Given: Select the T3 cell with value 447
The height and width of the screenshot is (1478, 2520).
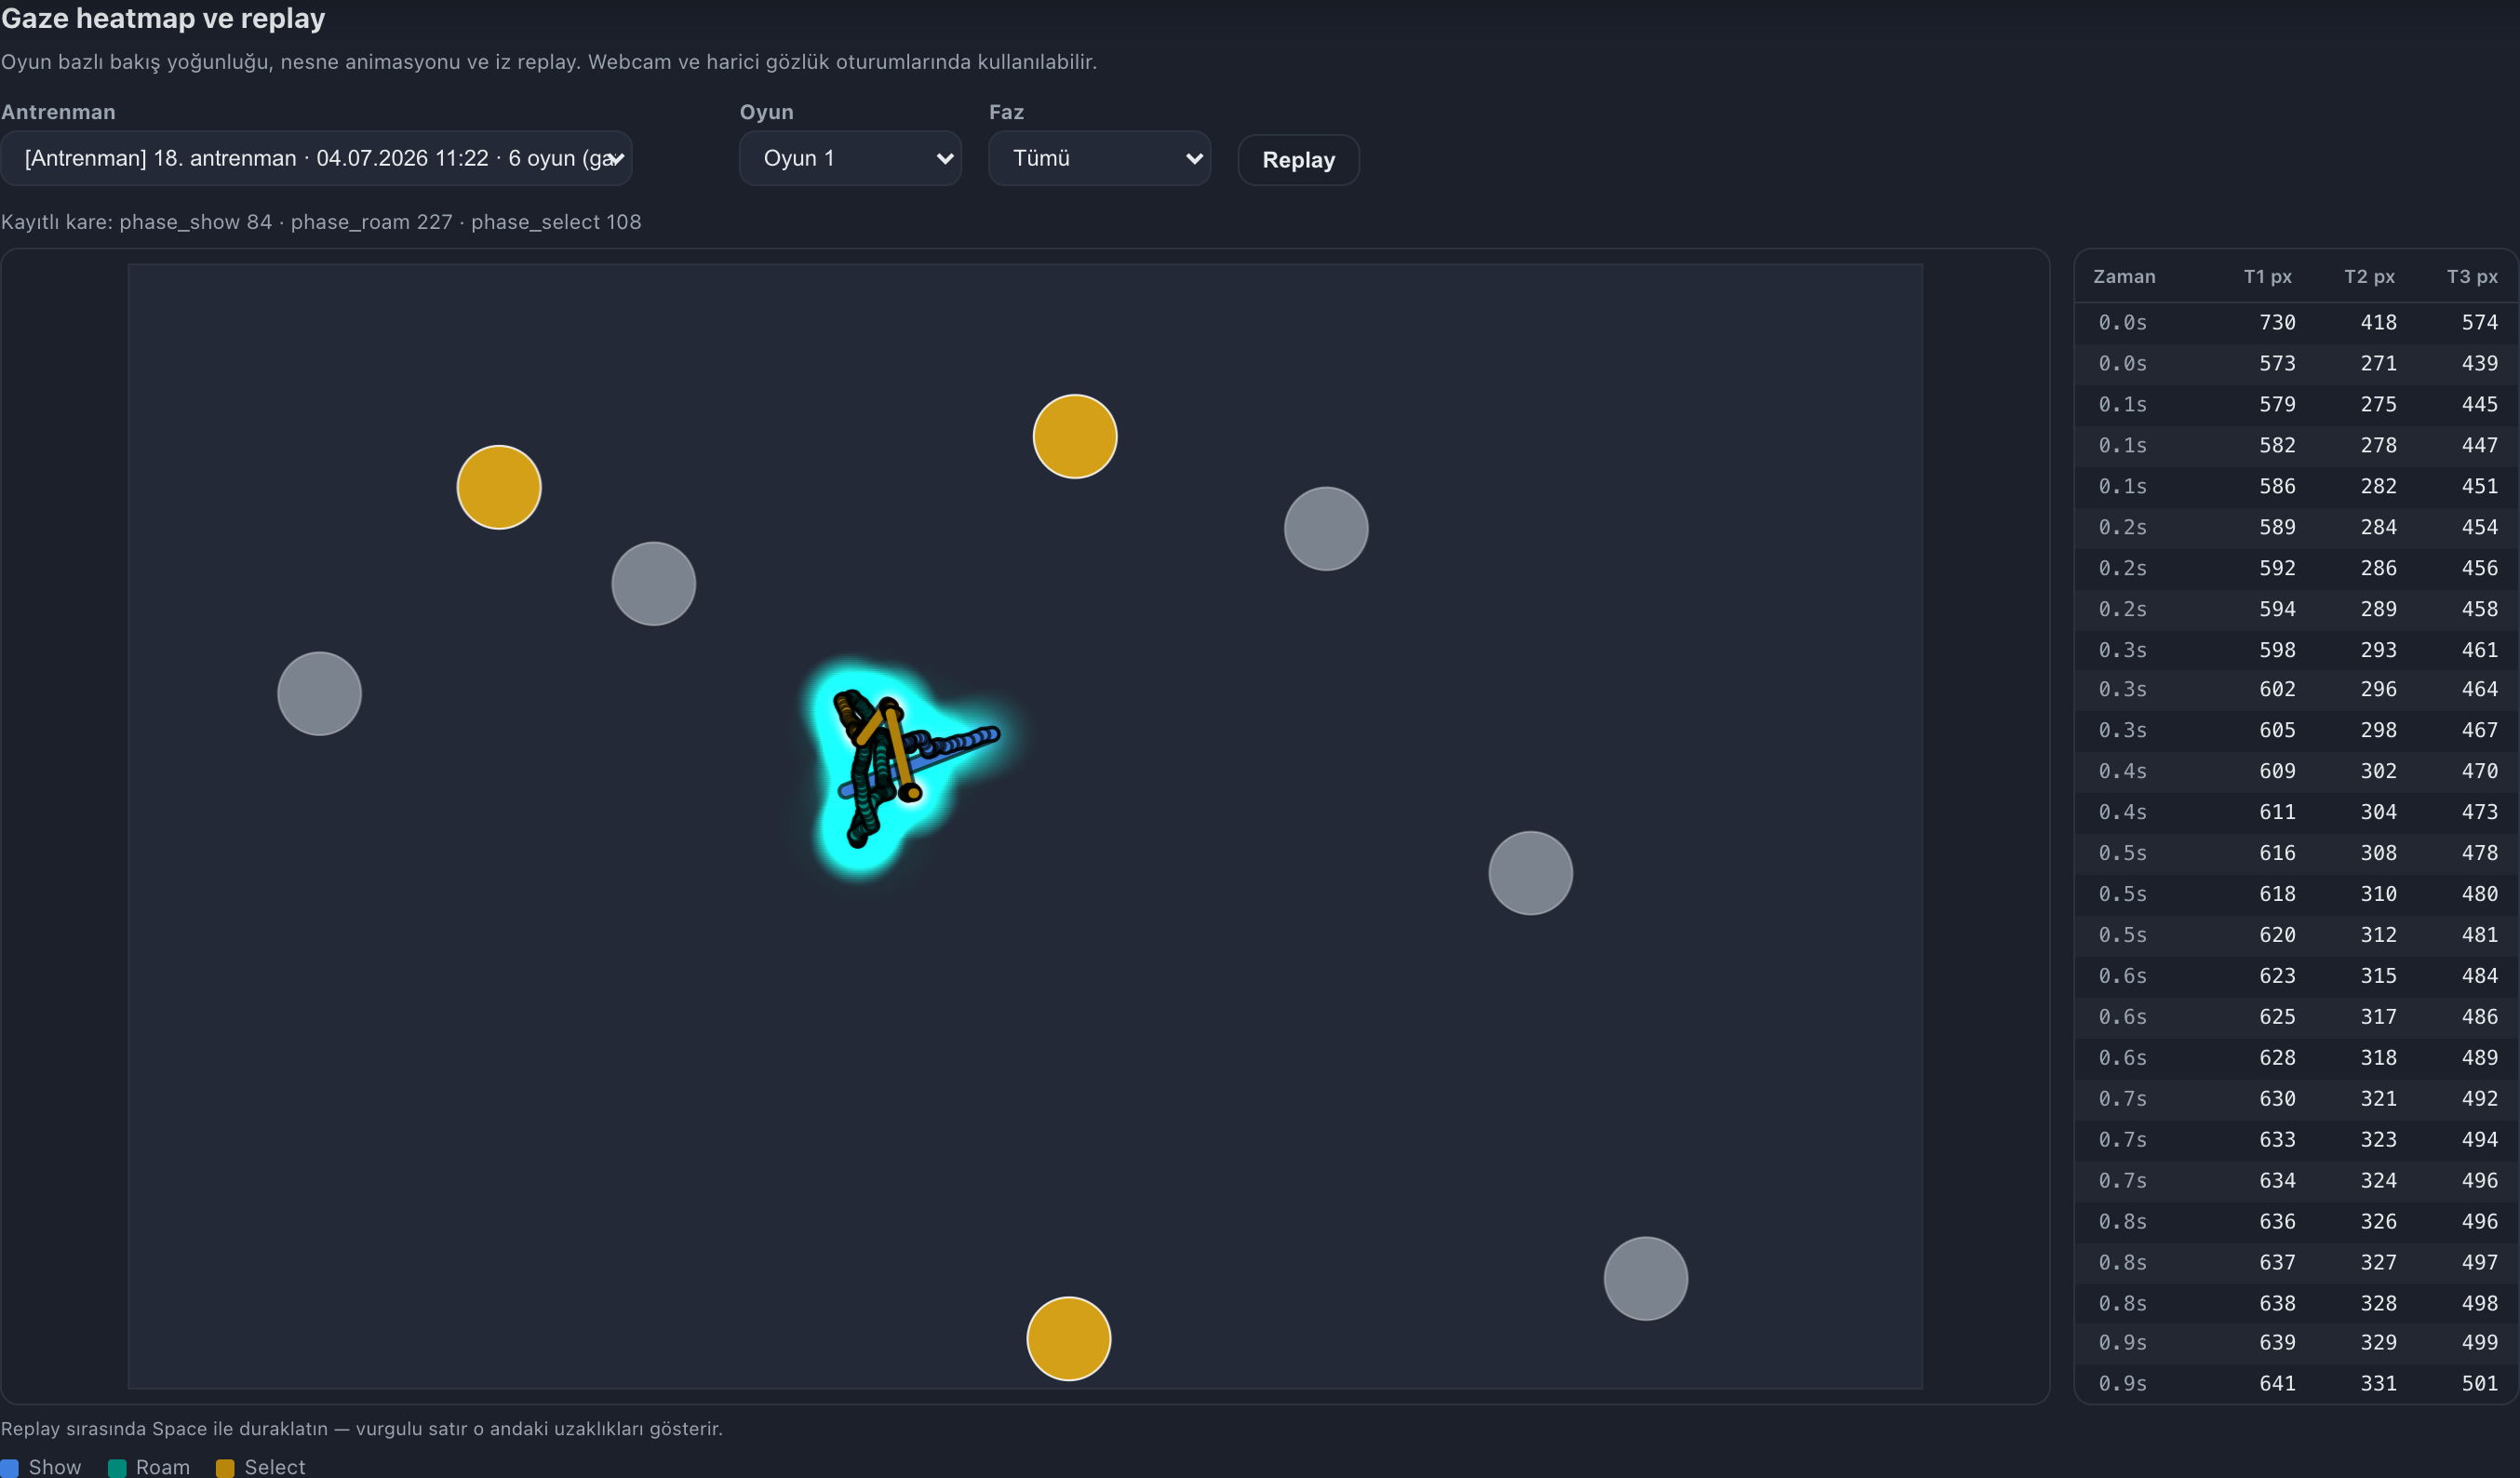Looking at the screenshot, I should (2479, 445).
